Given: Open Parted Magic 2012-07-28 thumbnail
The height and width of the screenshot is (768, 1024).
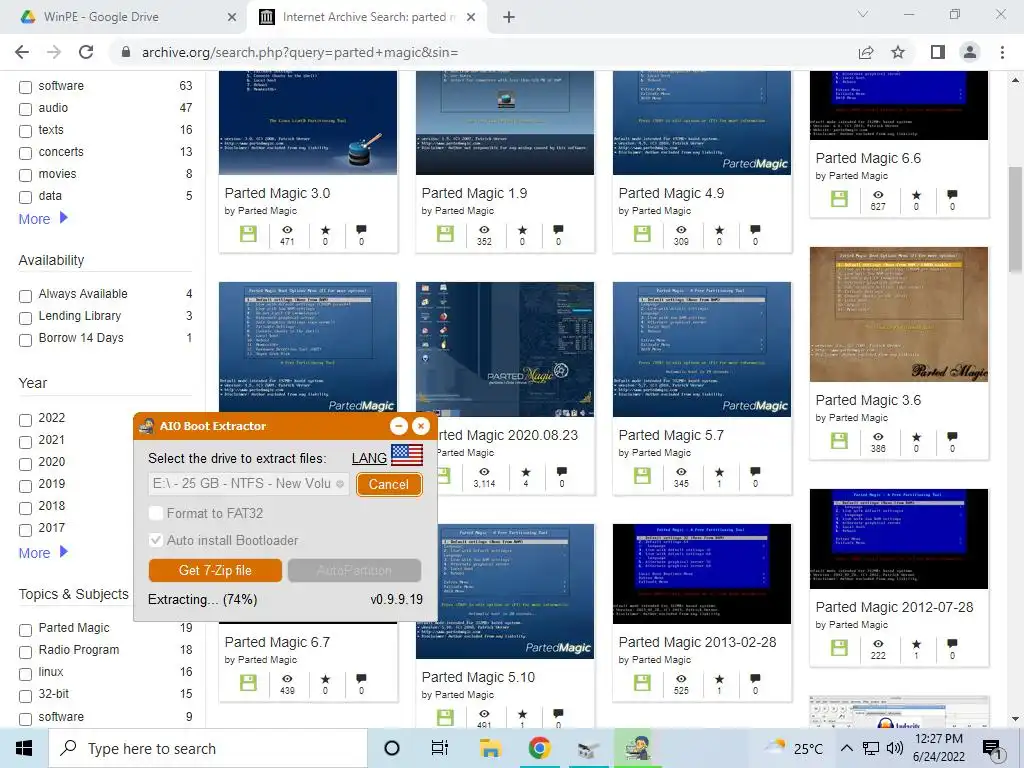Looking at the screenshot, I should point(899,539).
